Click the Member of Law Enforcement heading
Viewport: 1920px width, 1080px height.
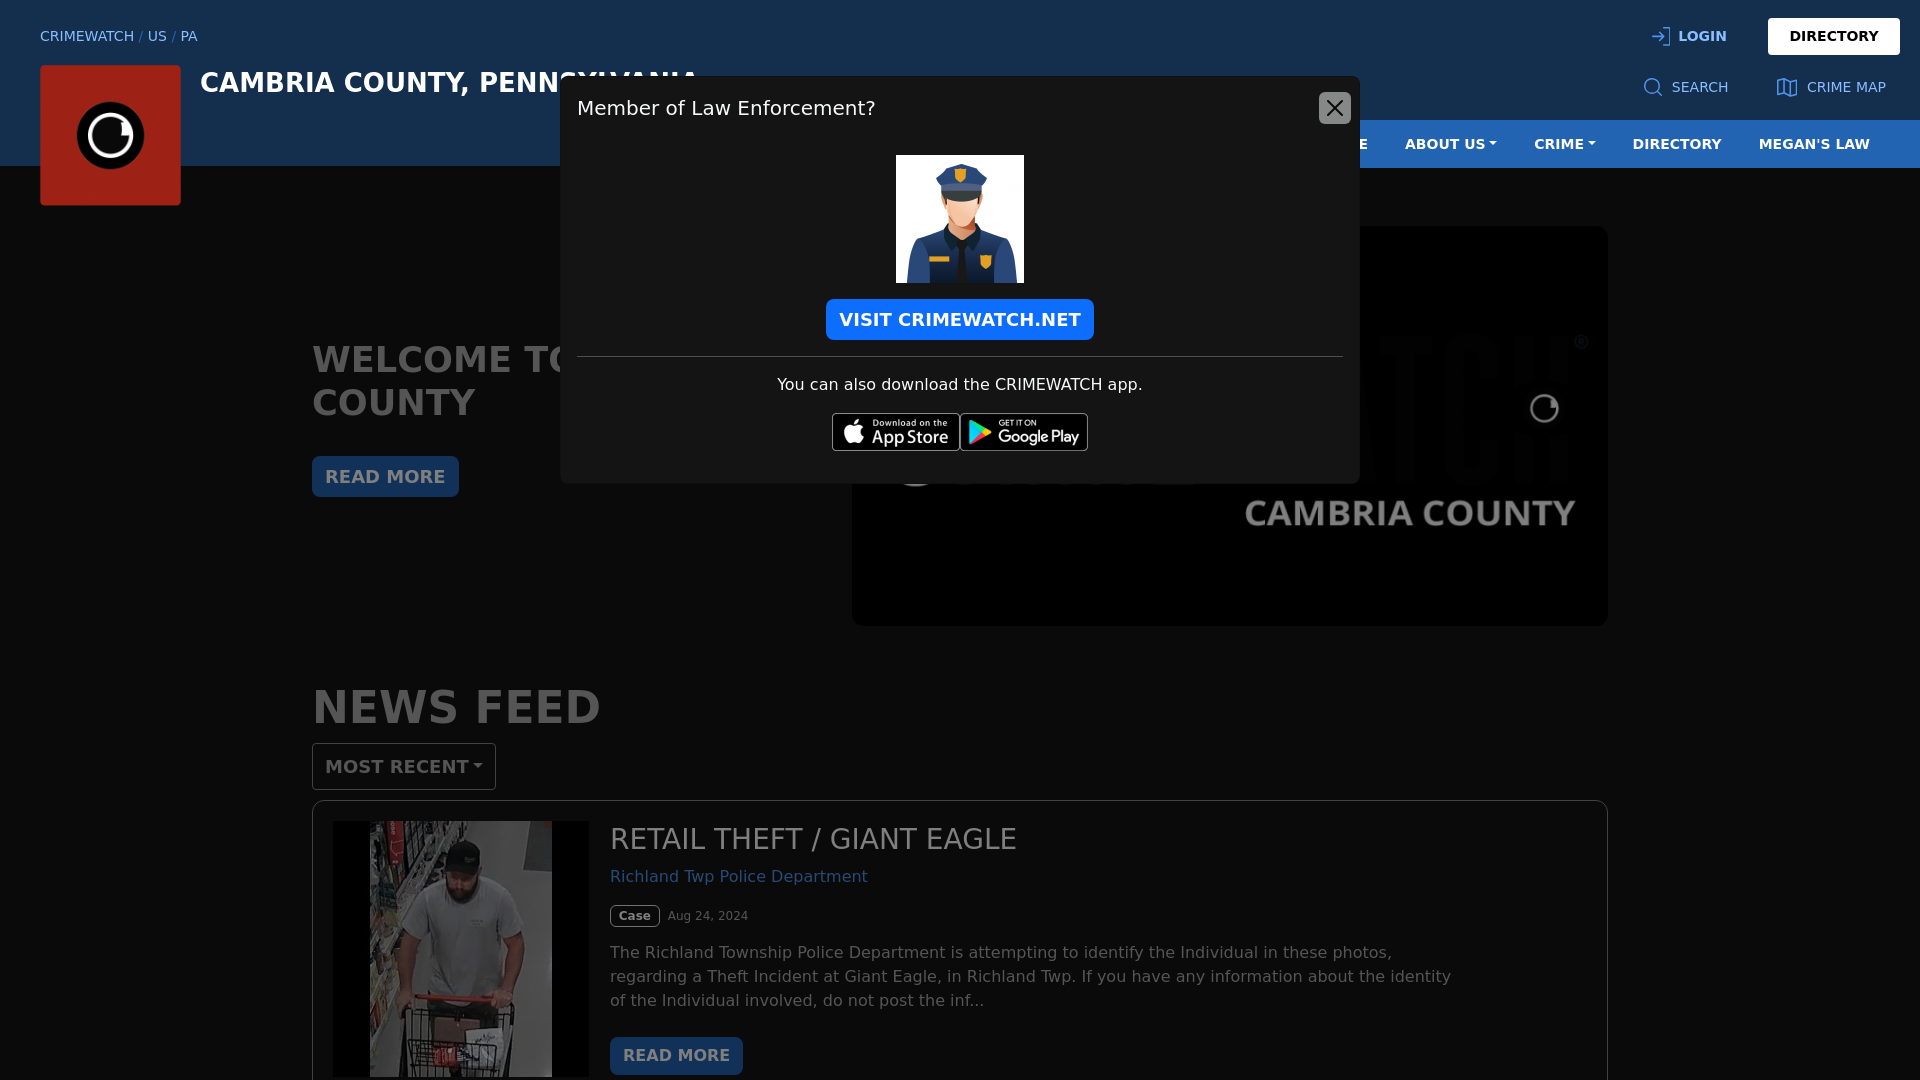coord(726,108)
